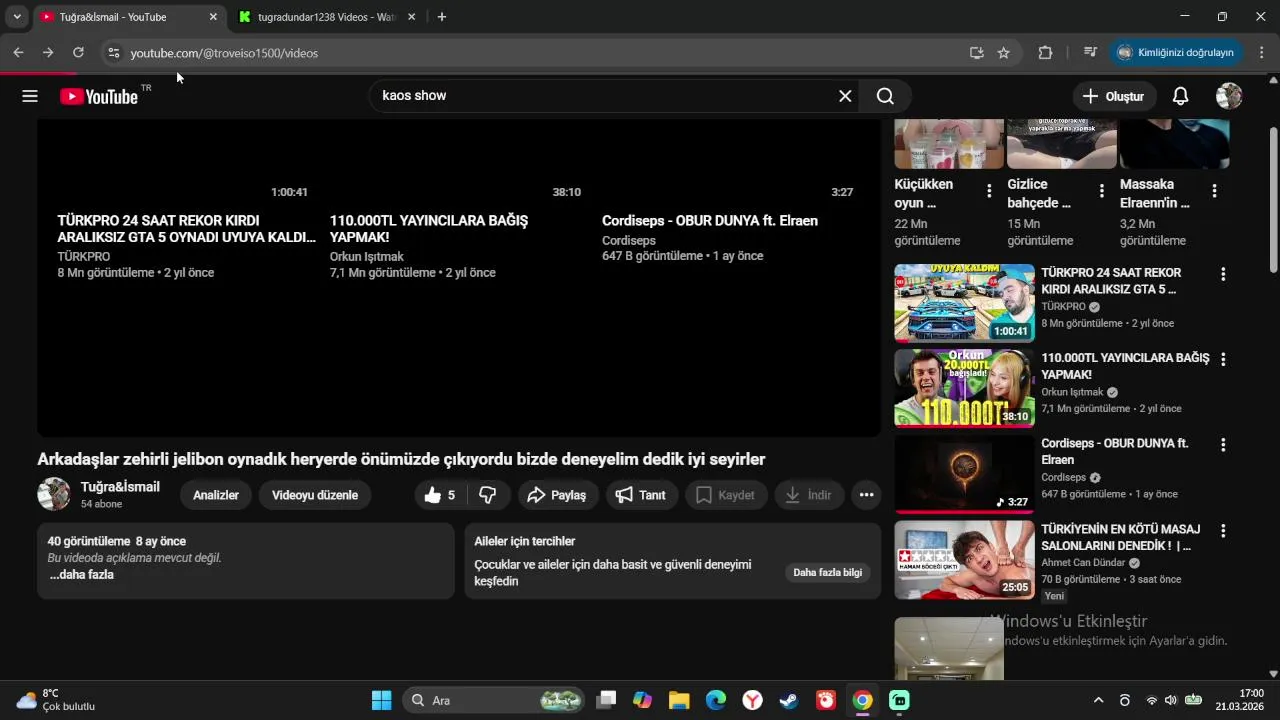Image resolution: width=1280 pixels, height=720 pixels.
Task: Switch to the tugradundar1238 Videos tab
Action: pyautogui.click(x=325, y=17)
